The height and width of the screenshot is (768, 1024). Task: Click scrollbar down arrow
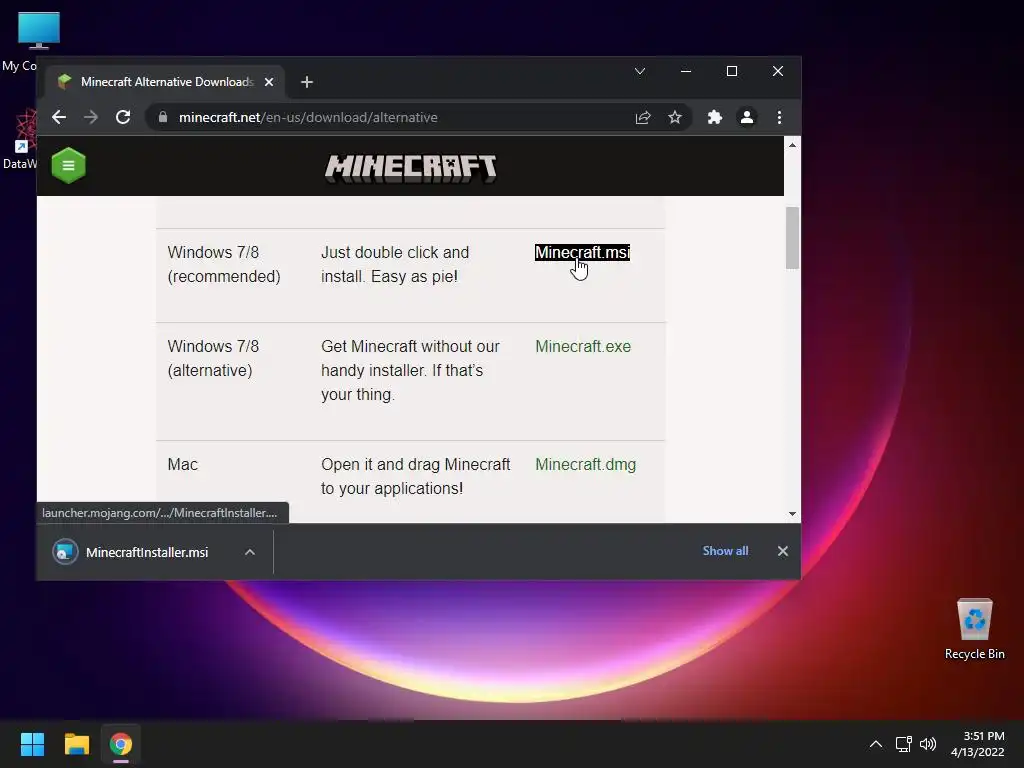coord(792,514)
